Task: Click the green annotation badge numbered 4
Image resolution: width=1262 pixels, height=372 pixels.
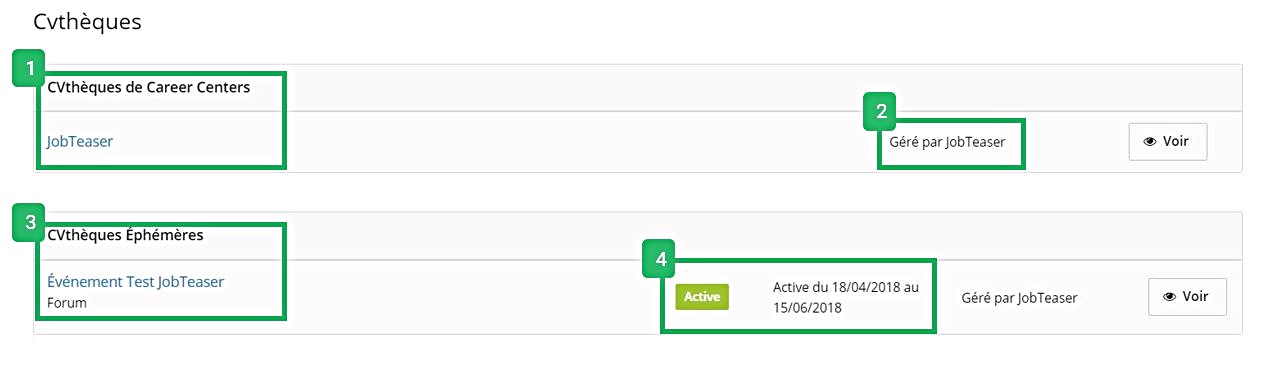Action: [x=660, y=258]
